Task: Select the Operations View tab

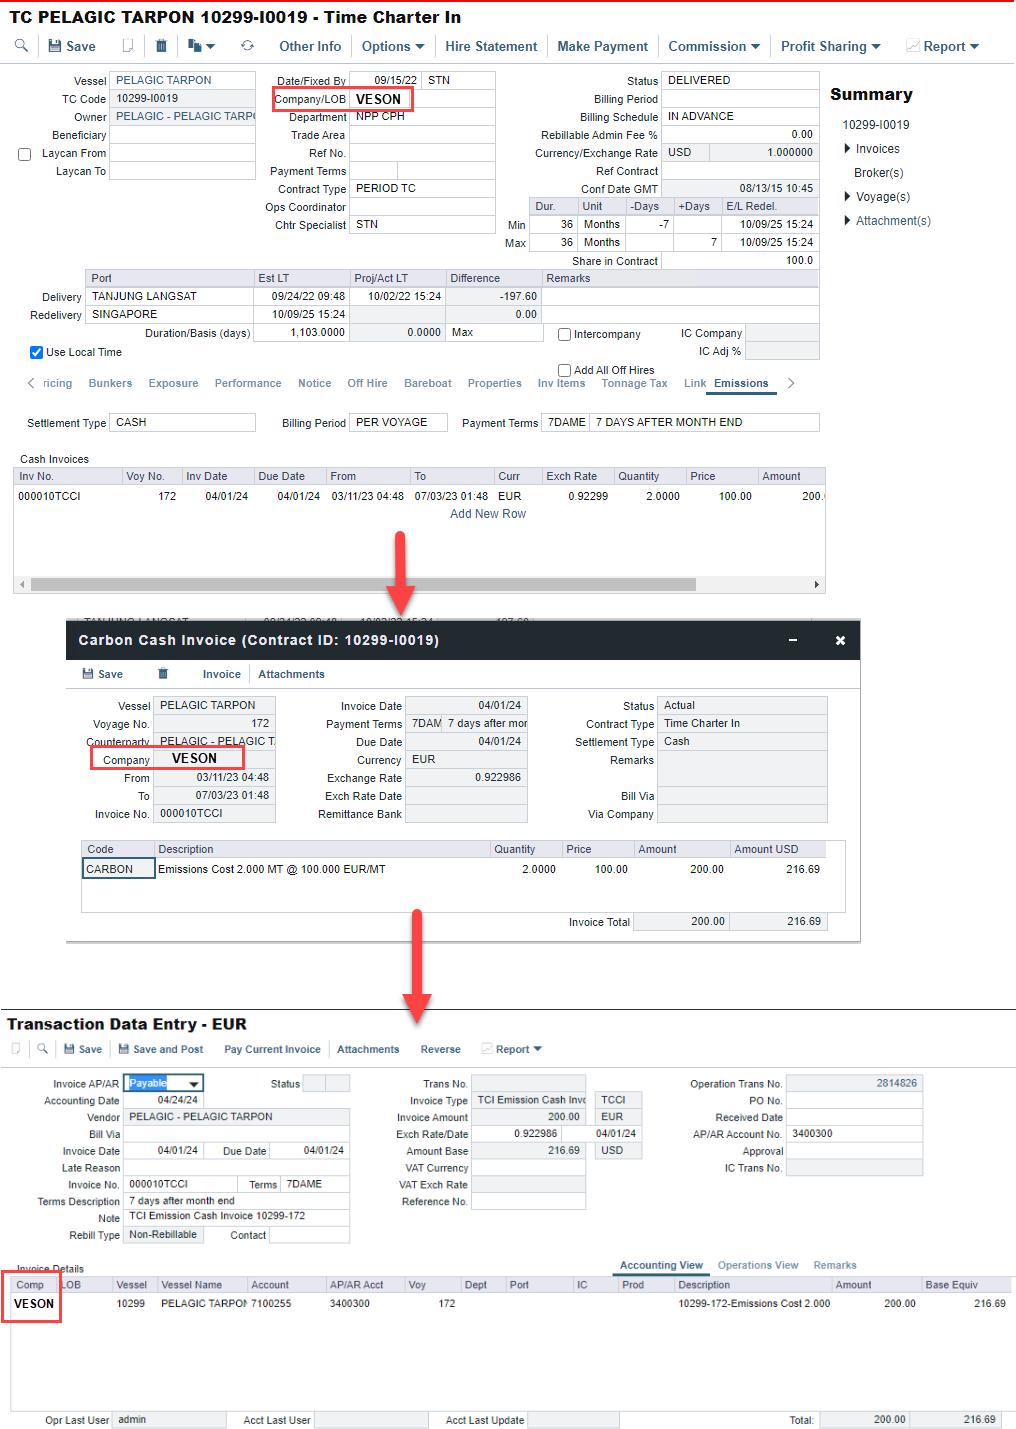Action: [757, 1265]
